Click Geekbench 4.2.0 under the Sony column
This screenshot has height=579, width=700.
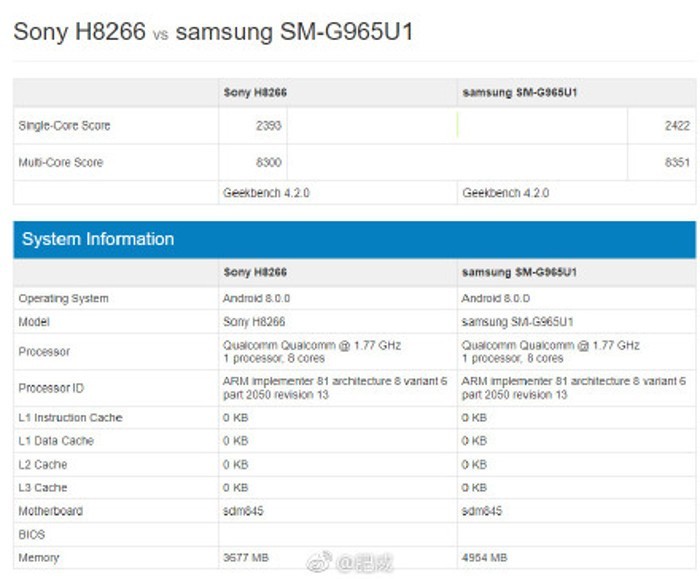(x=265, y=193)
